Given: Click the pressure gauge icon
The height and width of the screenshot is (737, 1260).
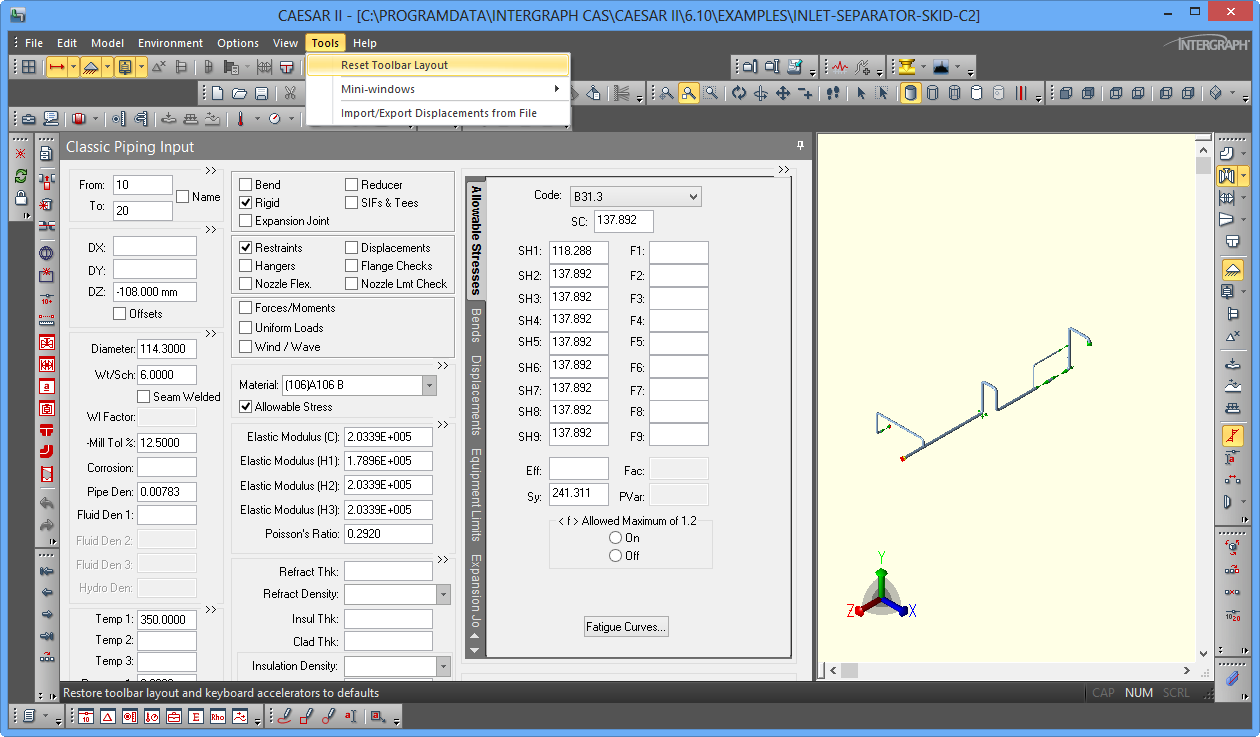Looking at the screenshot, I should click(x=274, y=118).
